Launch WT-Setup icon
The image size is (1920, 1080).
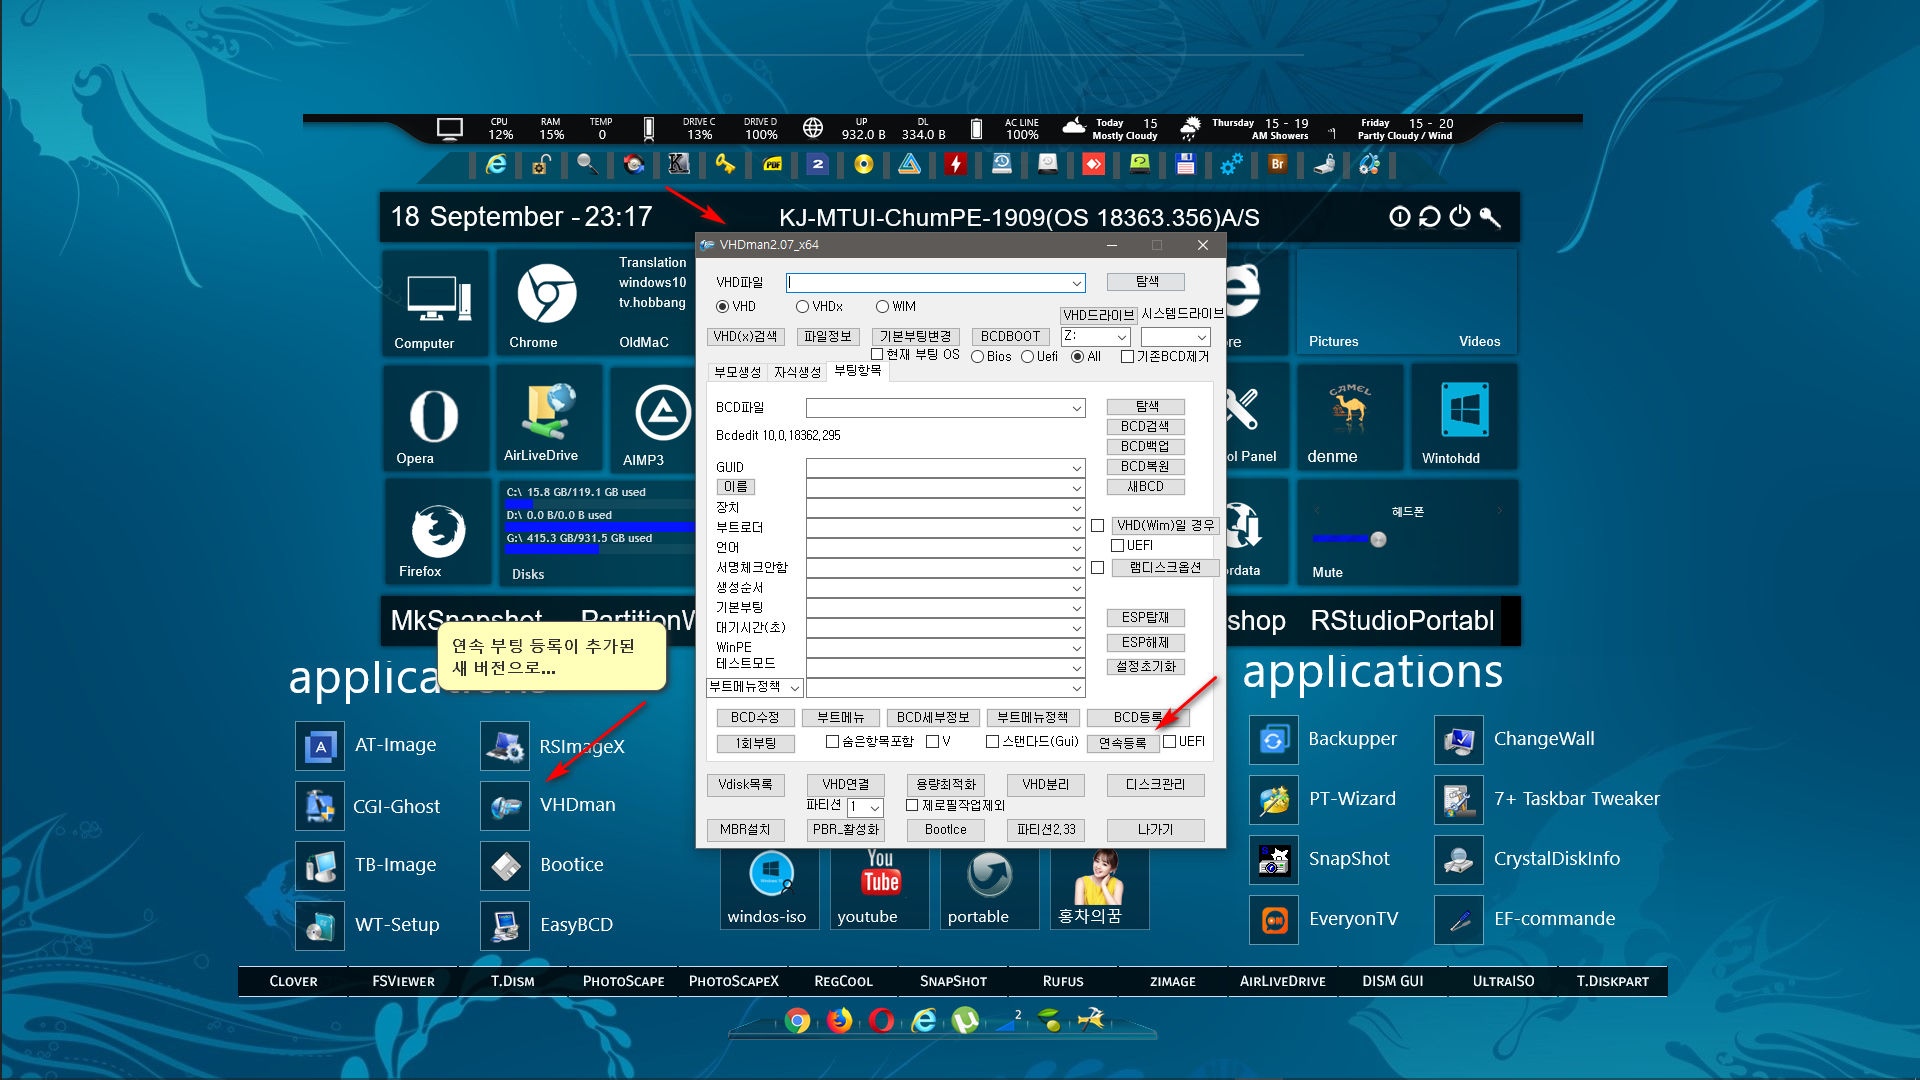(x=320, y=925)
